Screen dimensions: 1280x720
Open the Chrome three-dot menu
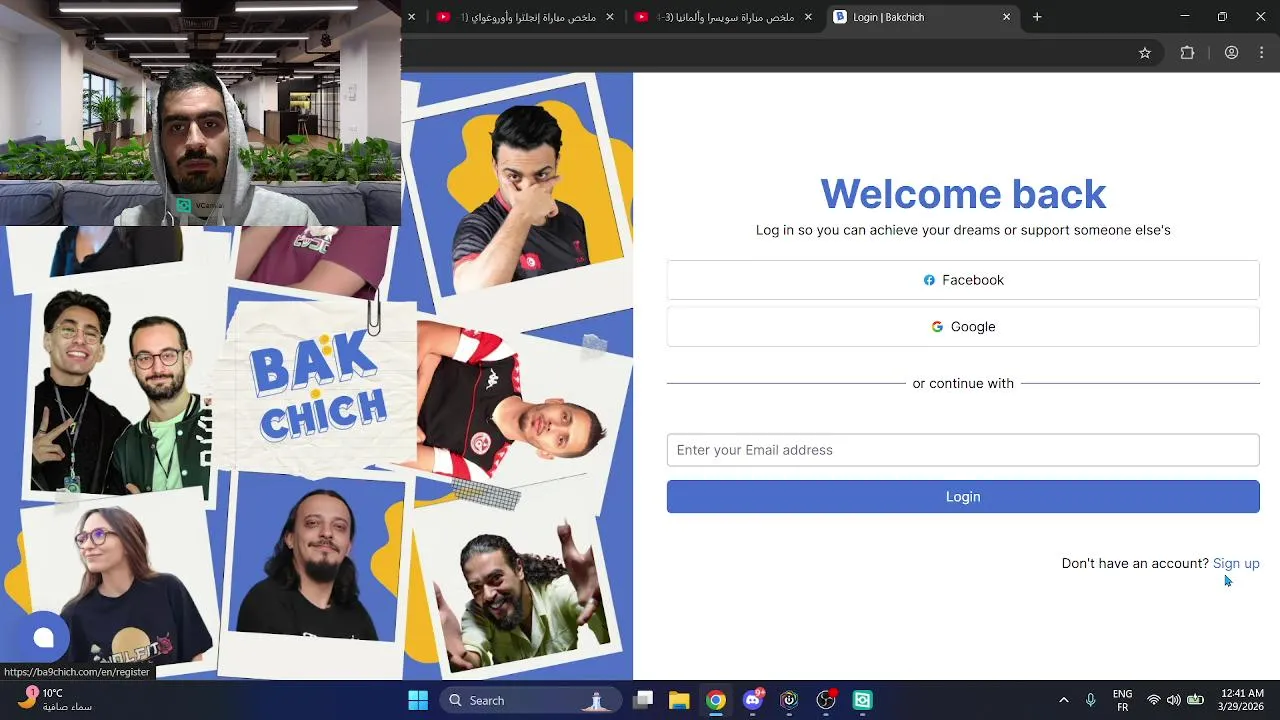(1263, 53)
